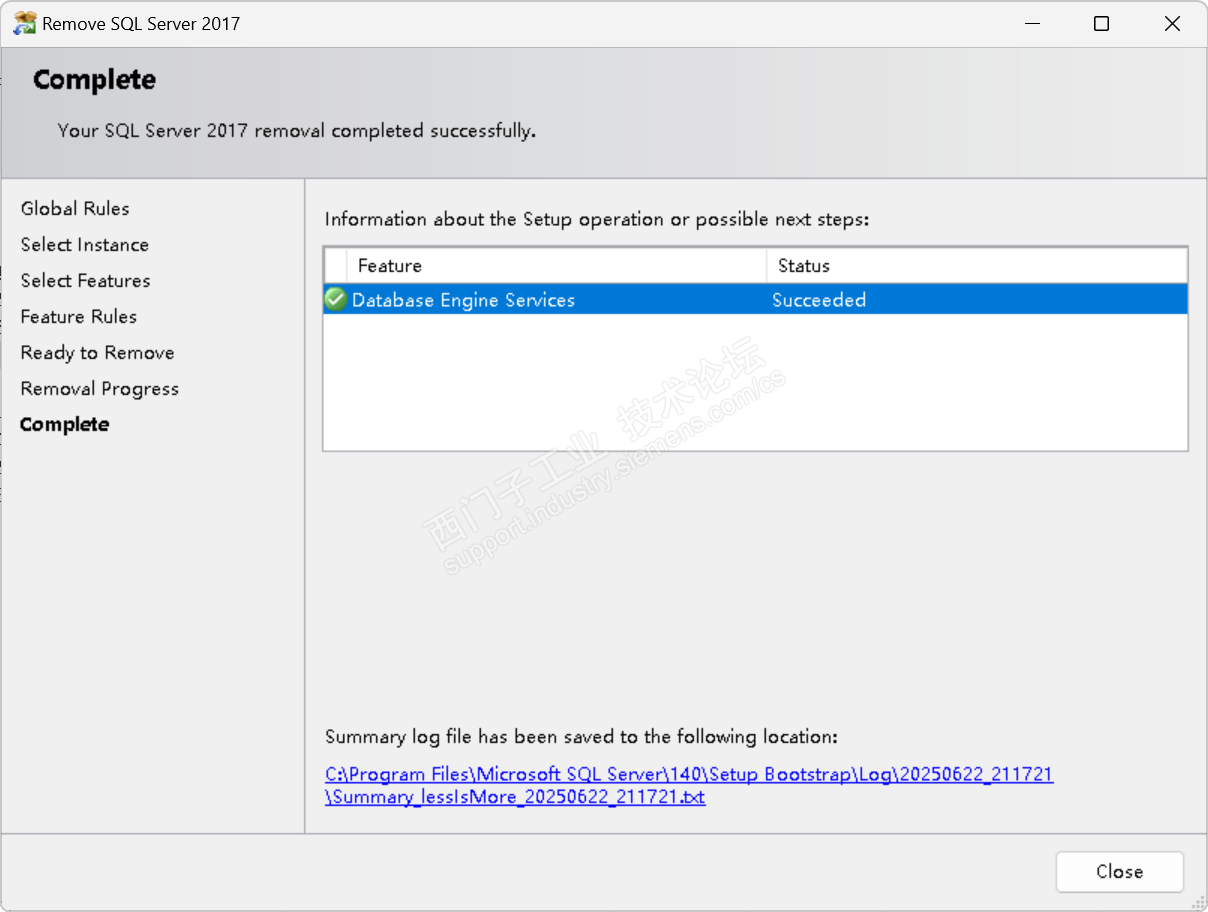The width and height of the screenshot is (1208, 912).
Task: Open the Summary log file link
Action: pyautogui.click(x=689, y=786)
